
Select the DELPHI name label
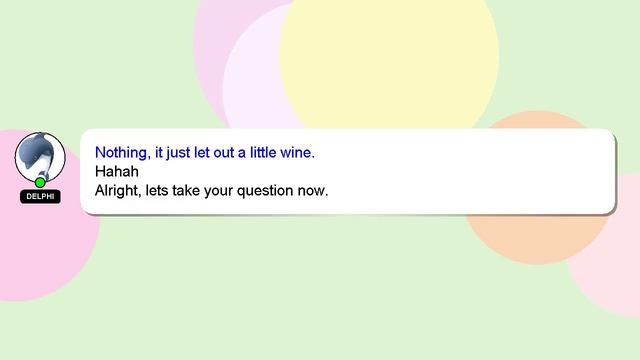(40, 196)
